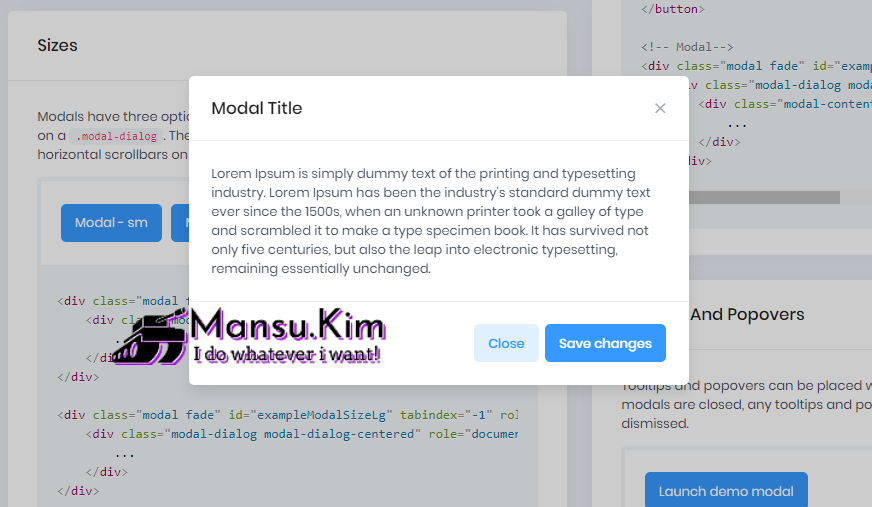Click the Lorem Ipsum paragraph in the modal

click(x=431, y=221)
